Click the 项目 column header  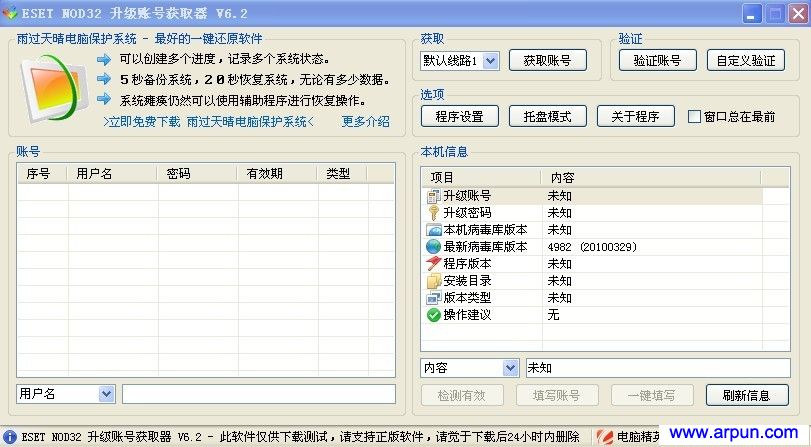tap(481, 178)
